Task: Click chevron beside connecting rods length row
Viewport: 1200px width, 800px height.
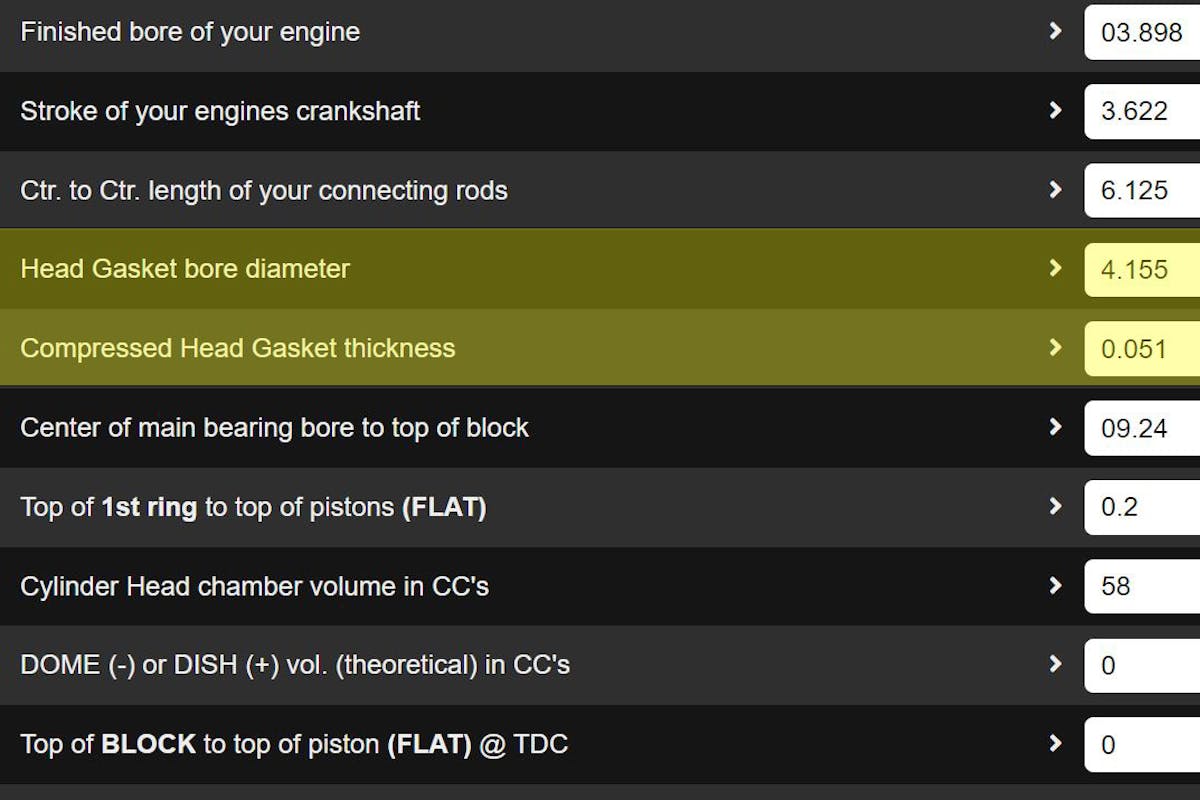Action: 1055,189
